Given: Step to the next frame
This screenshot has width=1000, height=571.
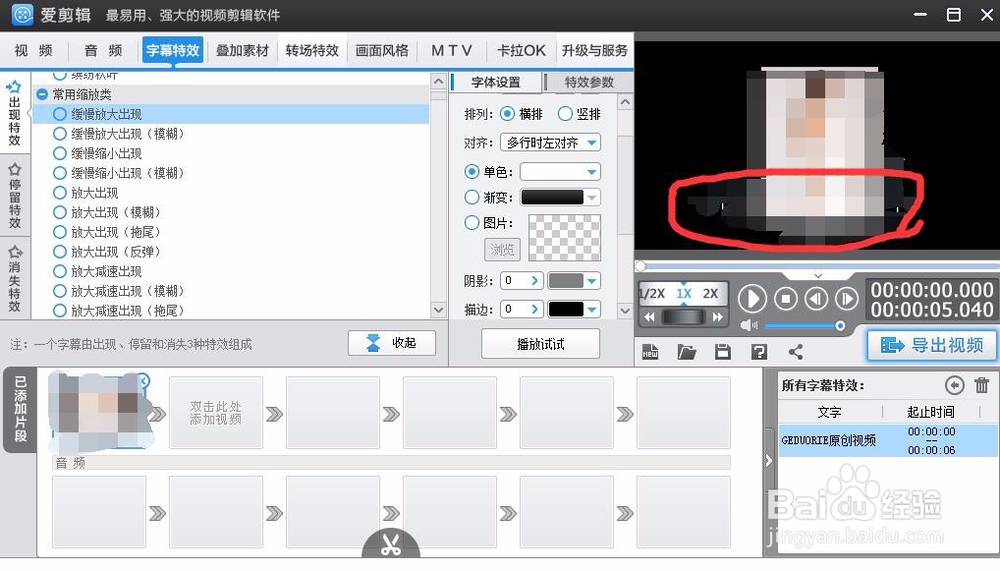Looking at the screenshot, I should click(846, 299).
